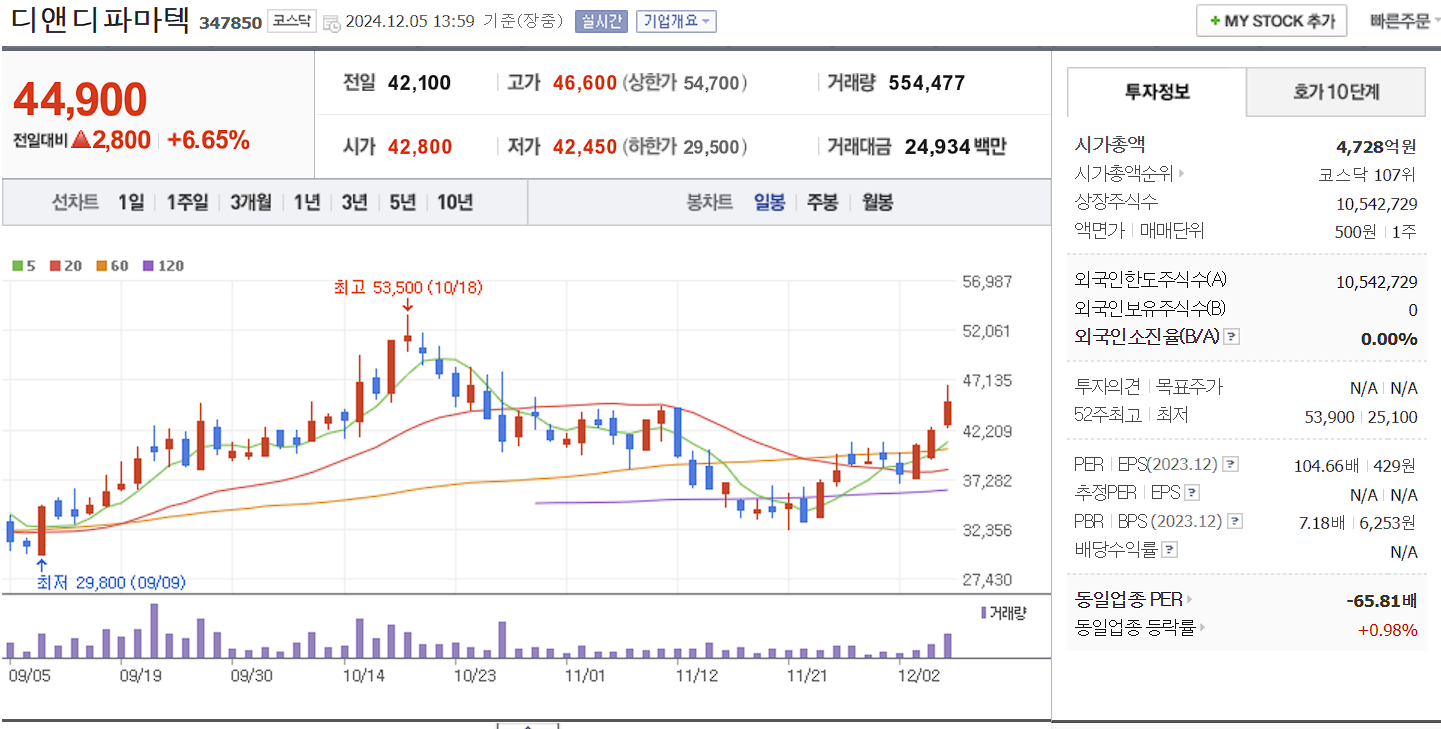Select the 5년 line chart period
The width and height of the screenshot is (1441, 729).
[x=402, y=202]
